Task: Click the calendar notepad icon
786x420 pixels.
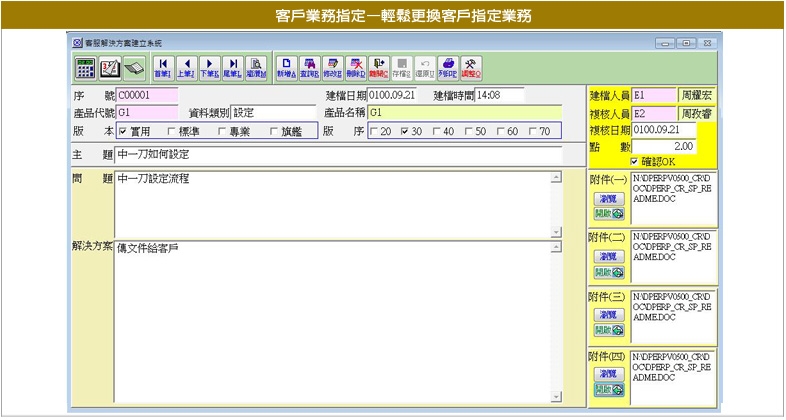Action: (x=108, y=68)
